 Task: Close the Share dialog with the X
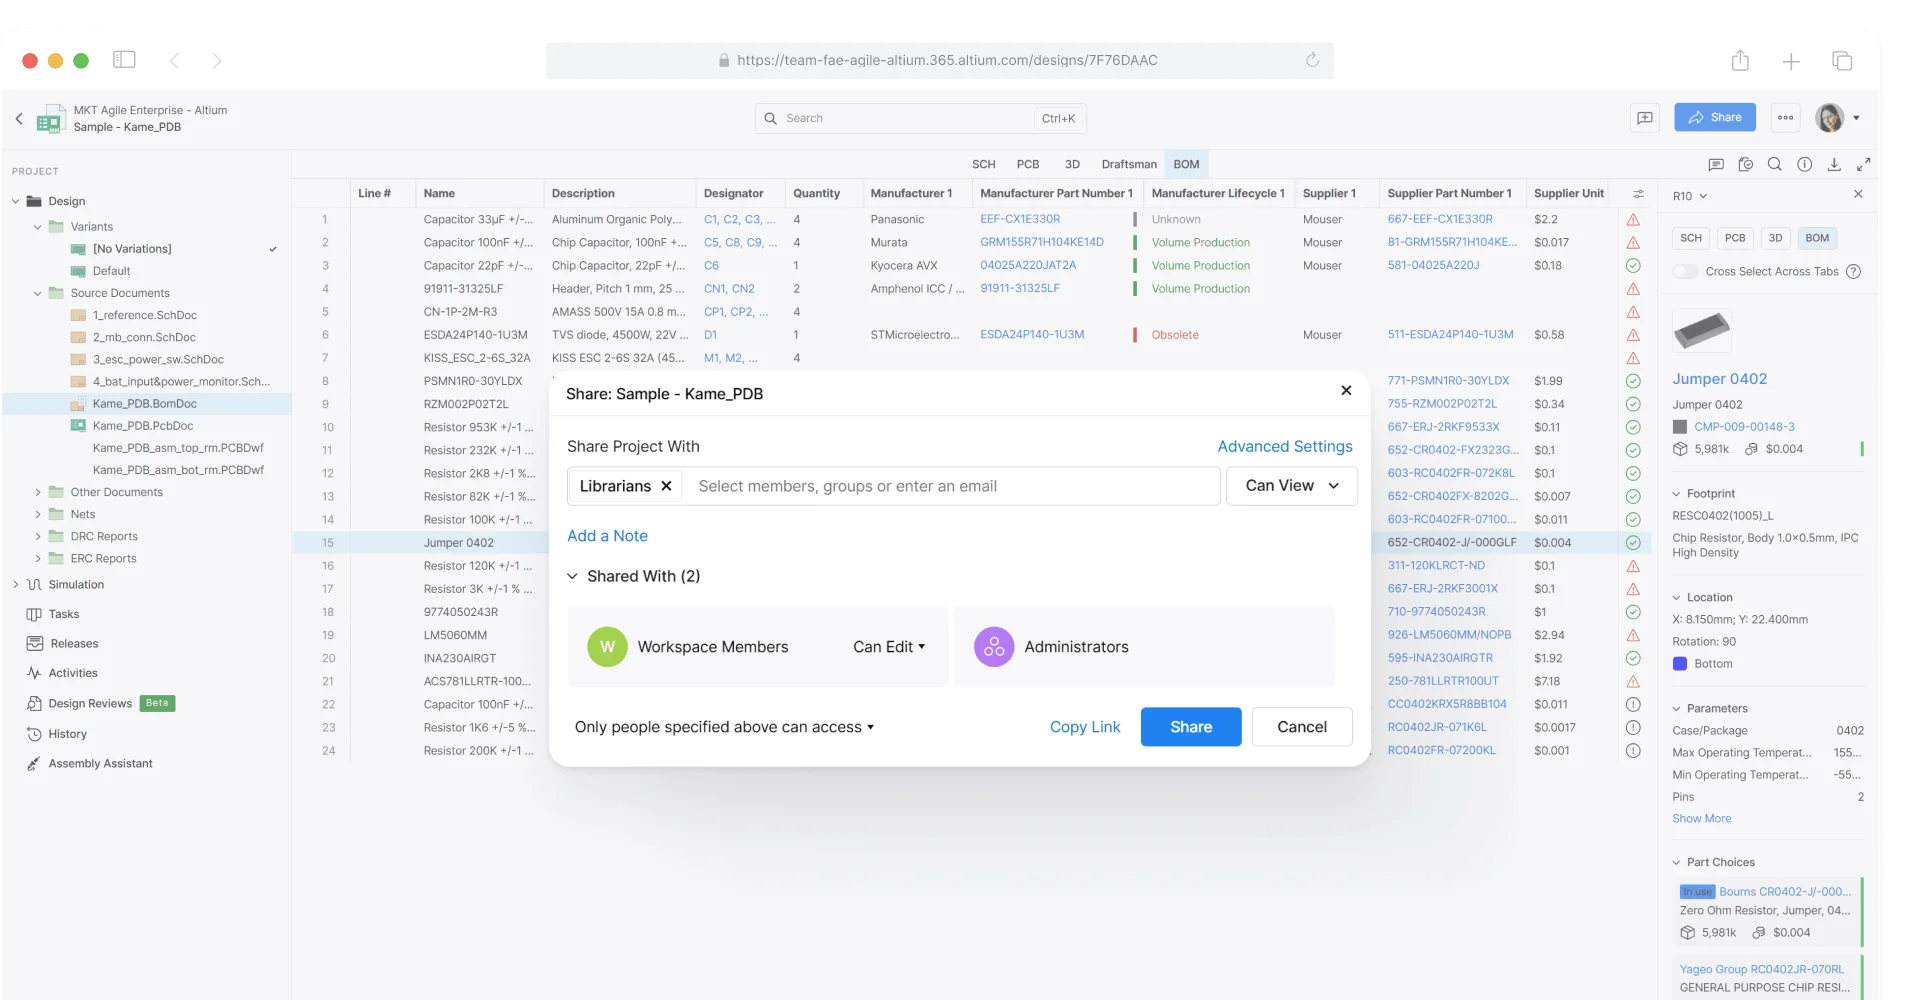[x=1346, y=391]
